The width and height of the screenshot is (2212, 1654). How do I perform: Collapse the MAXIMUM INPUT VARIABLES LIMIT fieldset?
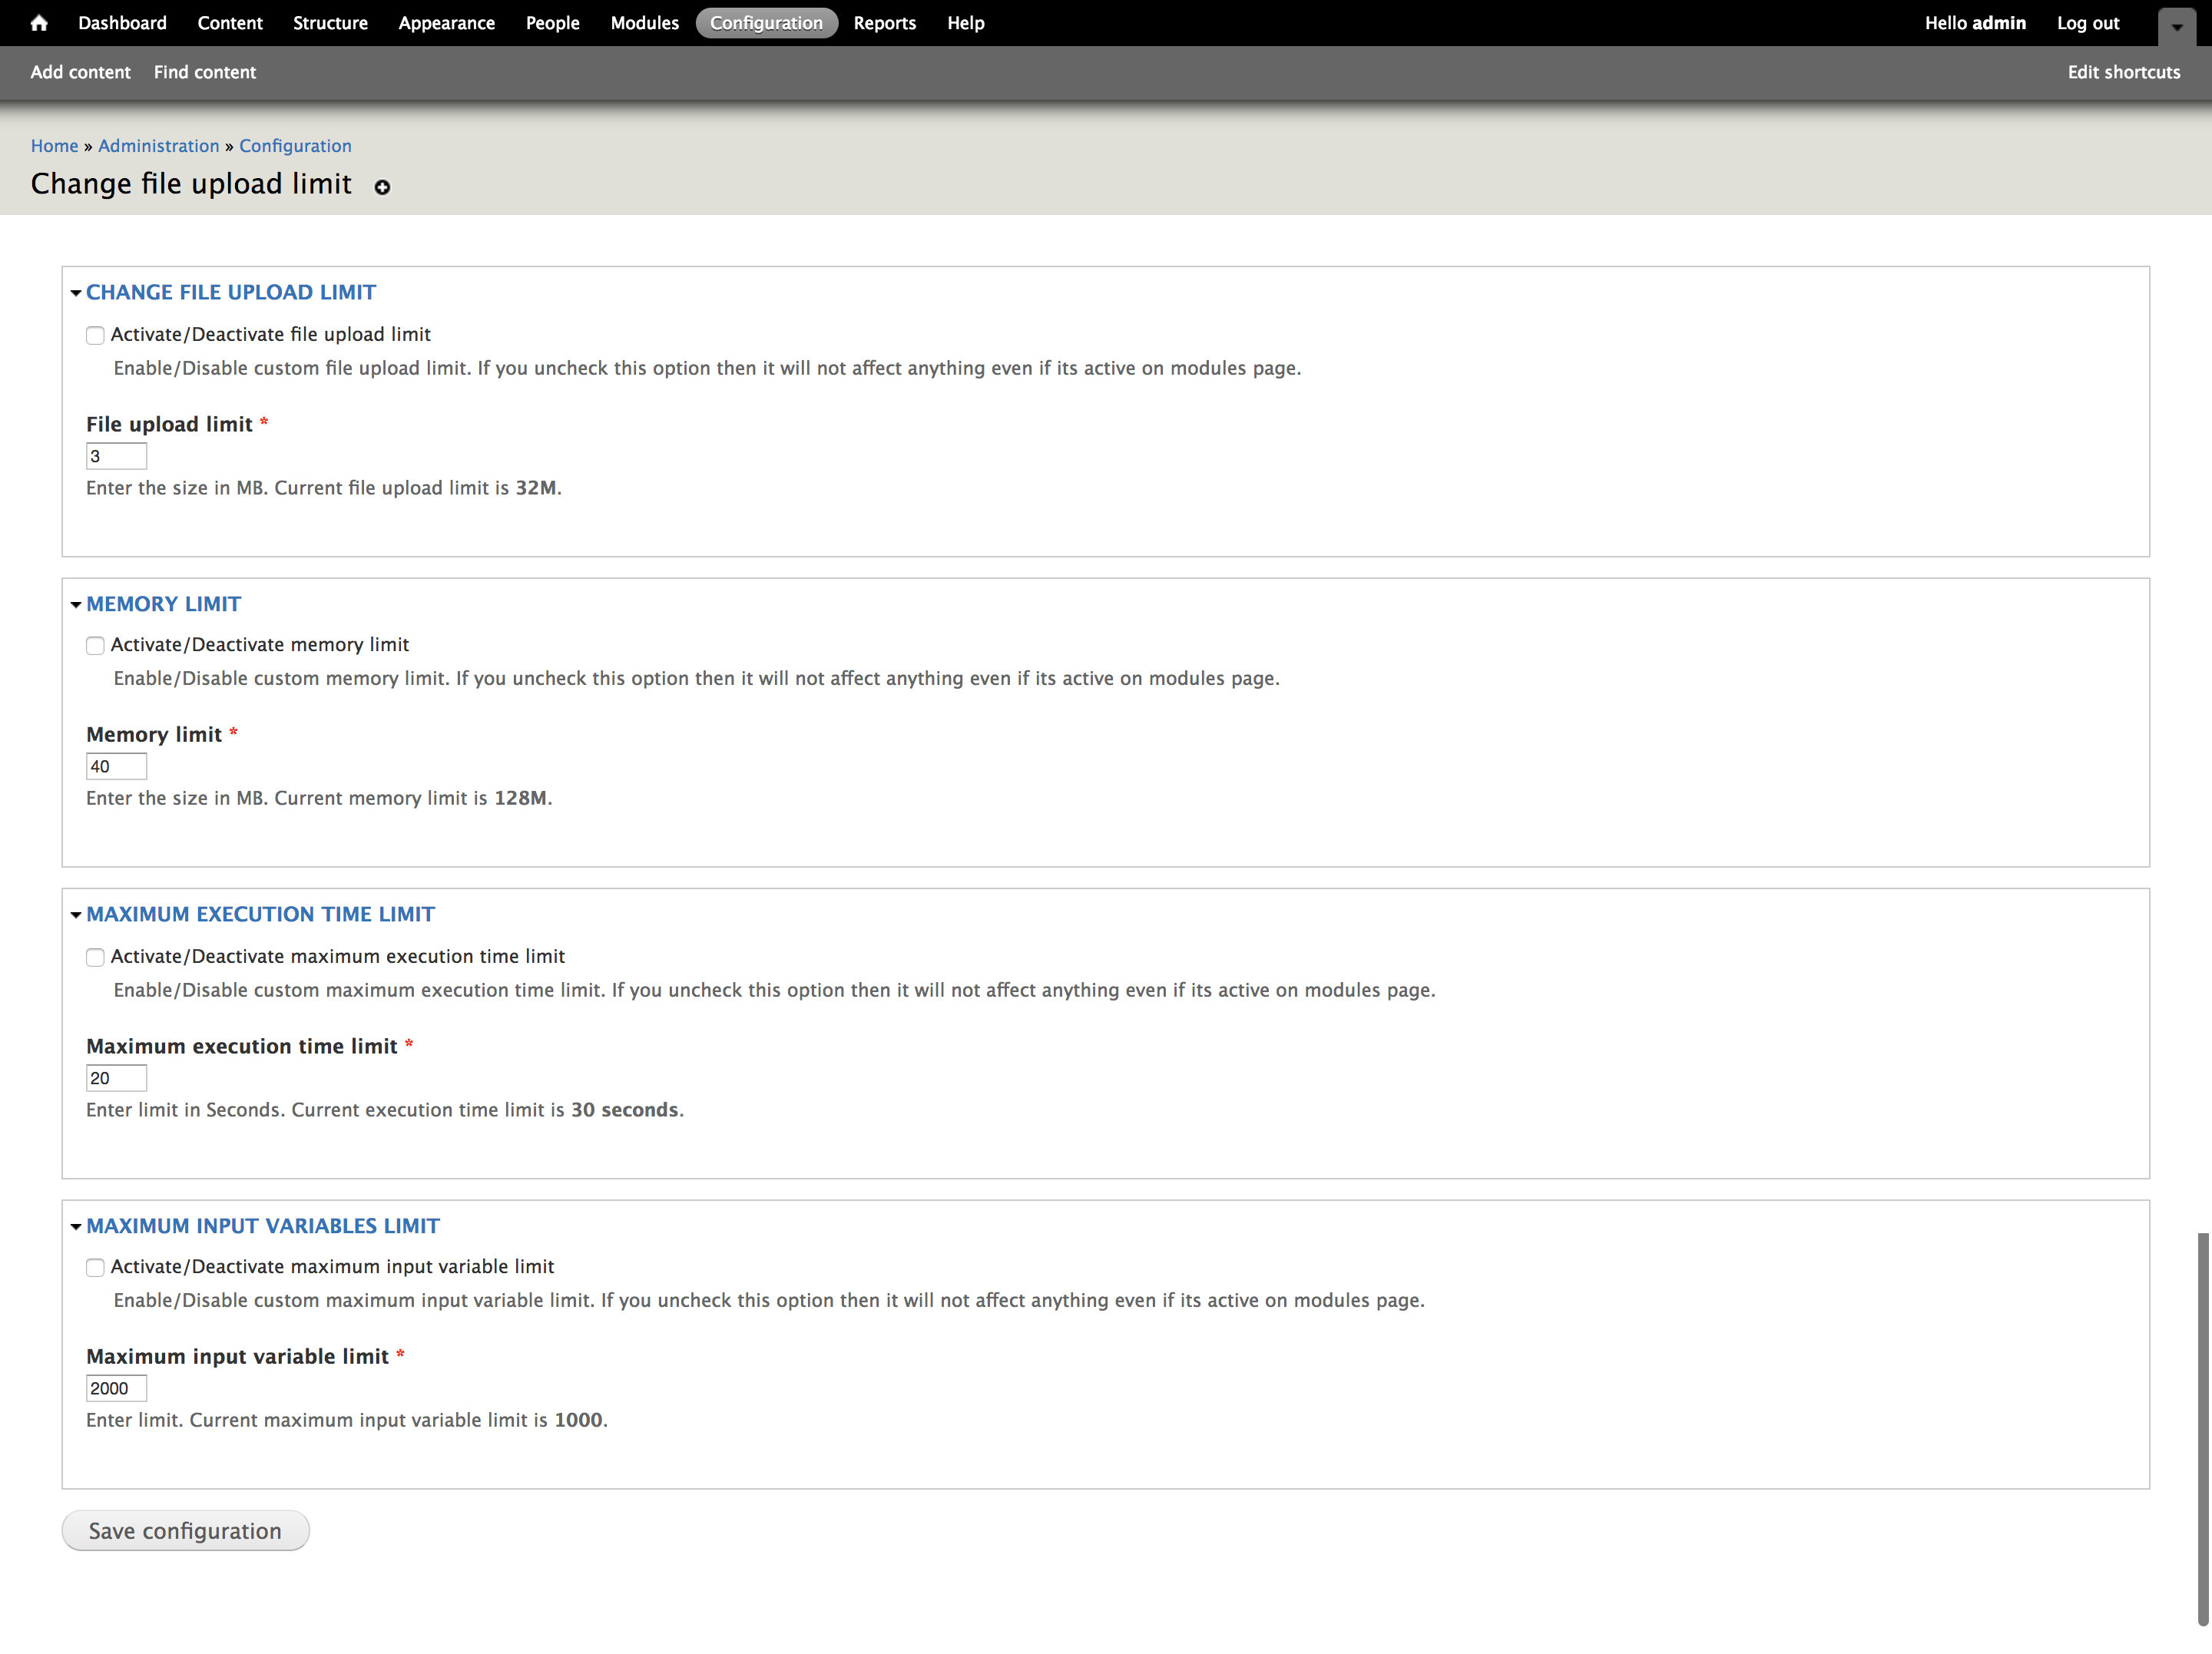point(263,1225)
